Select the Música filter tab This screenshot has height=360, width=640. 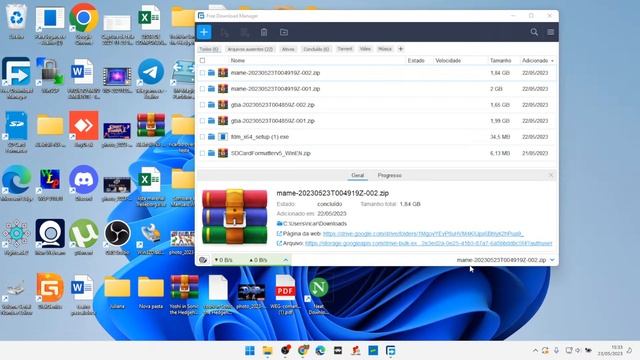tap(385, 49)
